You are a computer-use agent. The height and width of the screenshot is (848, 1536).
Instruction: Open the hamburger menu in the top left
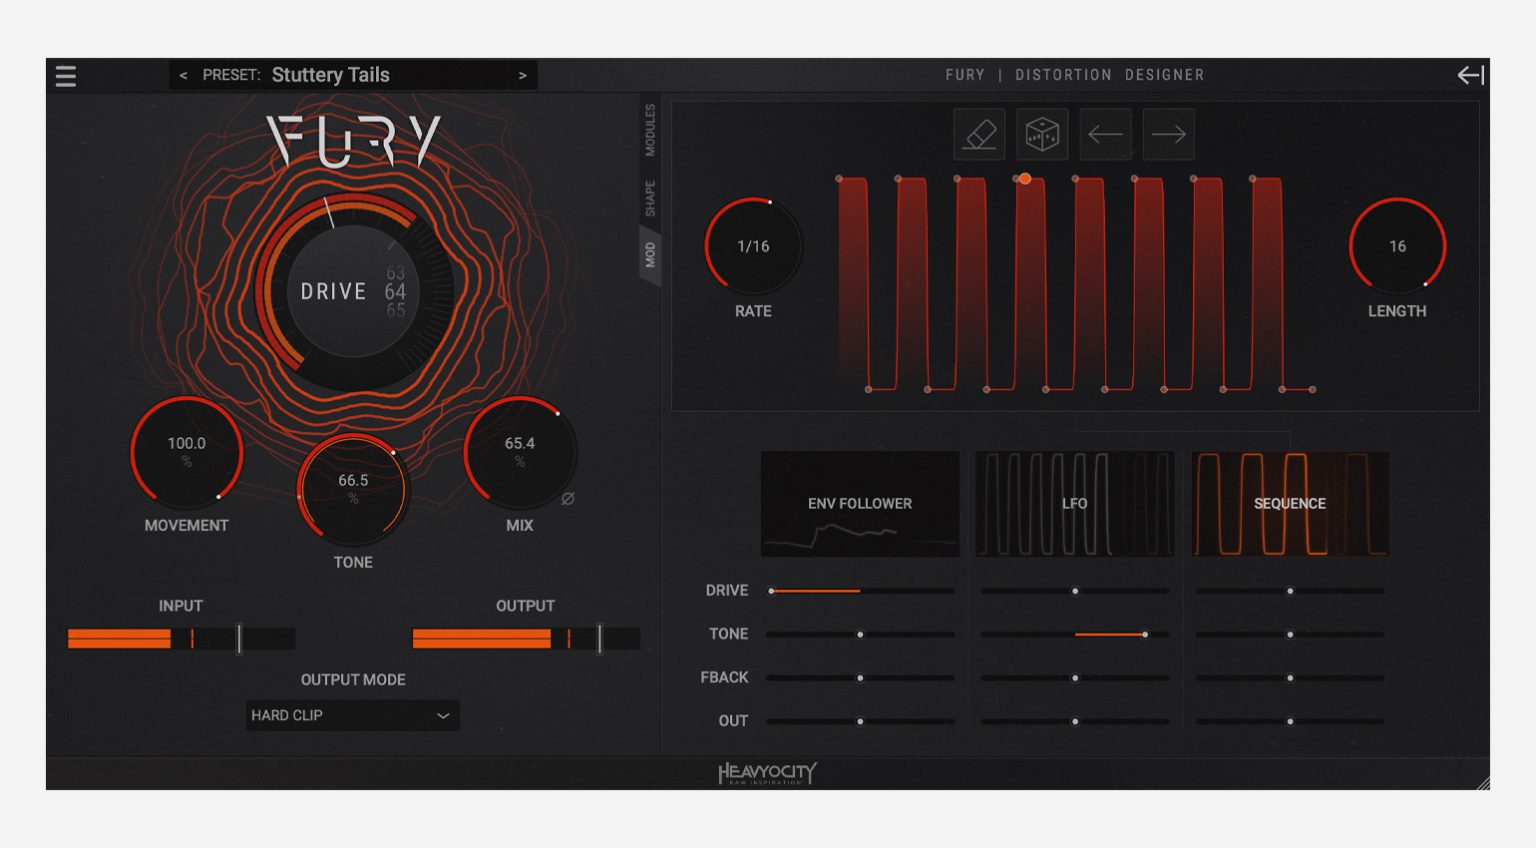point(65,75)
